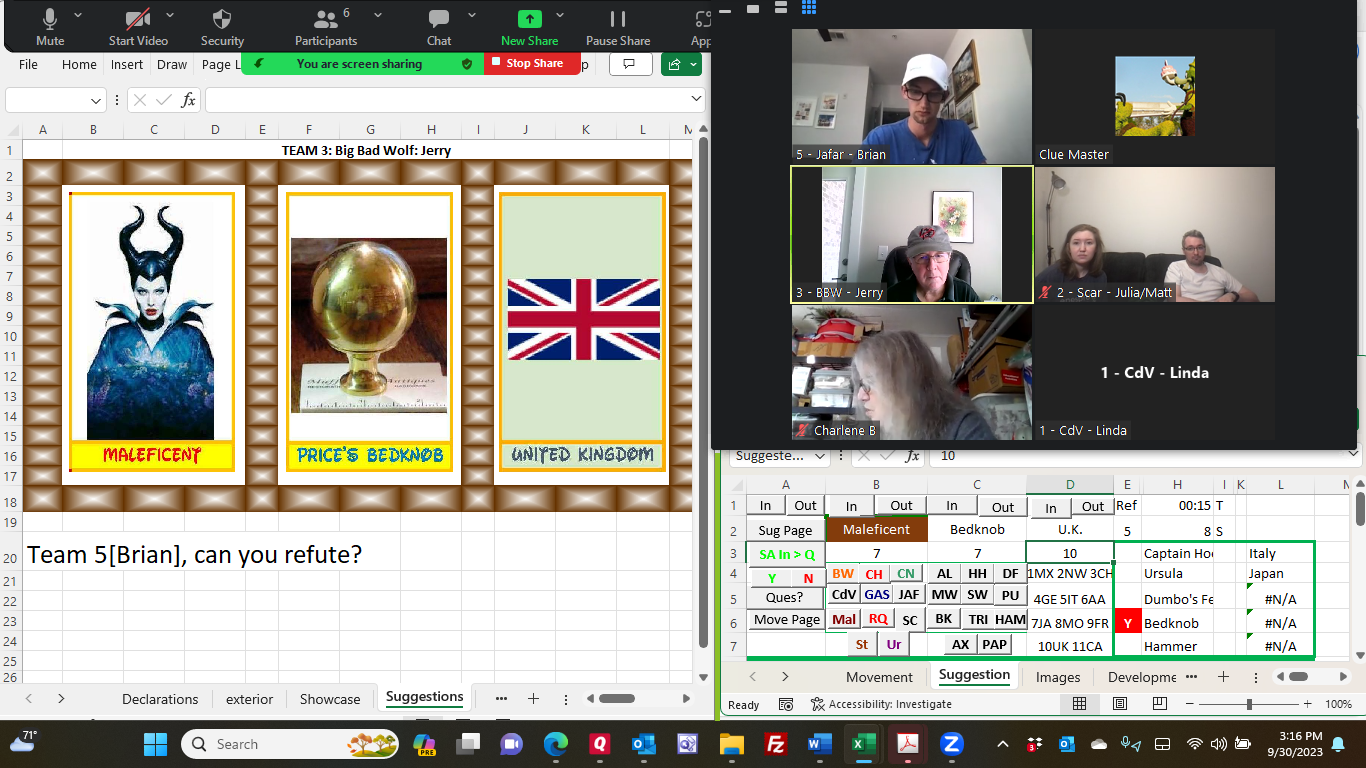Open the Participants panel in Zoom

(x=326, y=27)
